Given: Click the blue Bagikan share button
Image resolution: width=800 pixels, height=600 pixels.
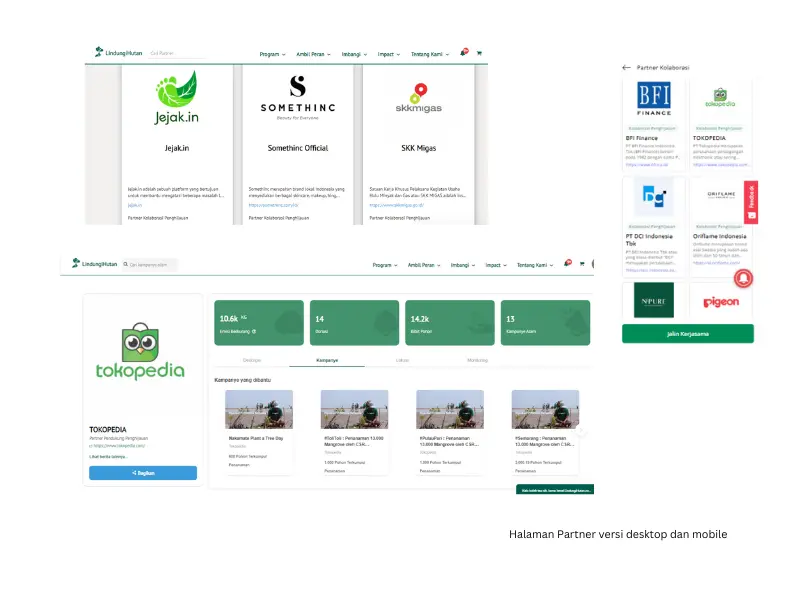Looking at the screenshot, I should click(x=143, y=473).
